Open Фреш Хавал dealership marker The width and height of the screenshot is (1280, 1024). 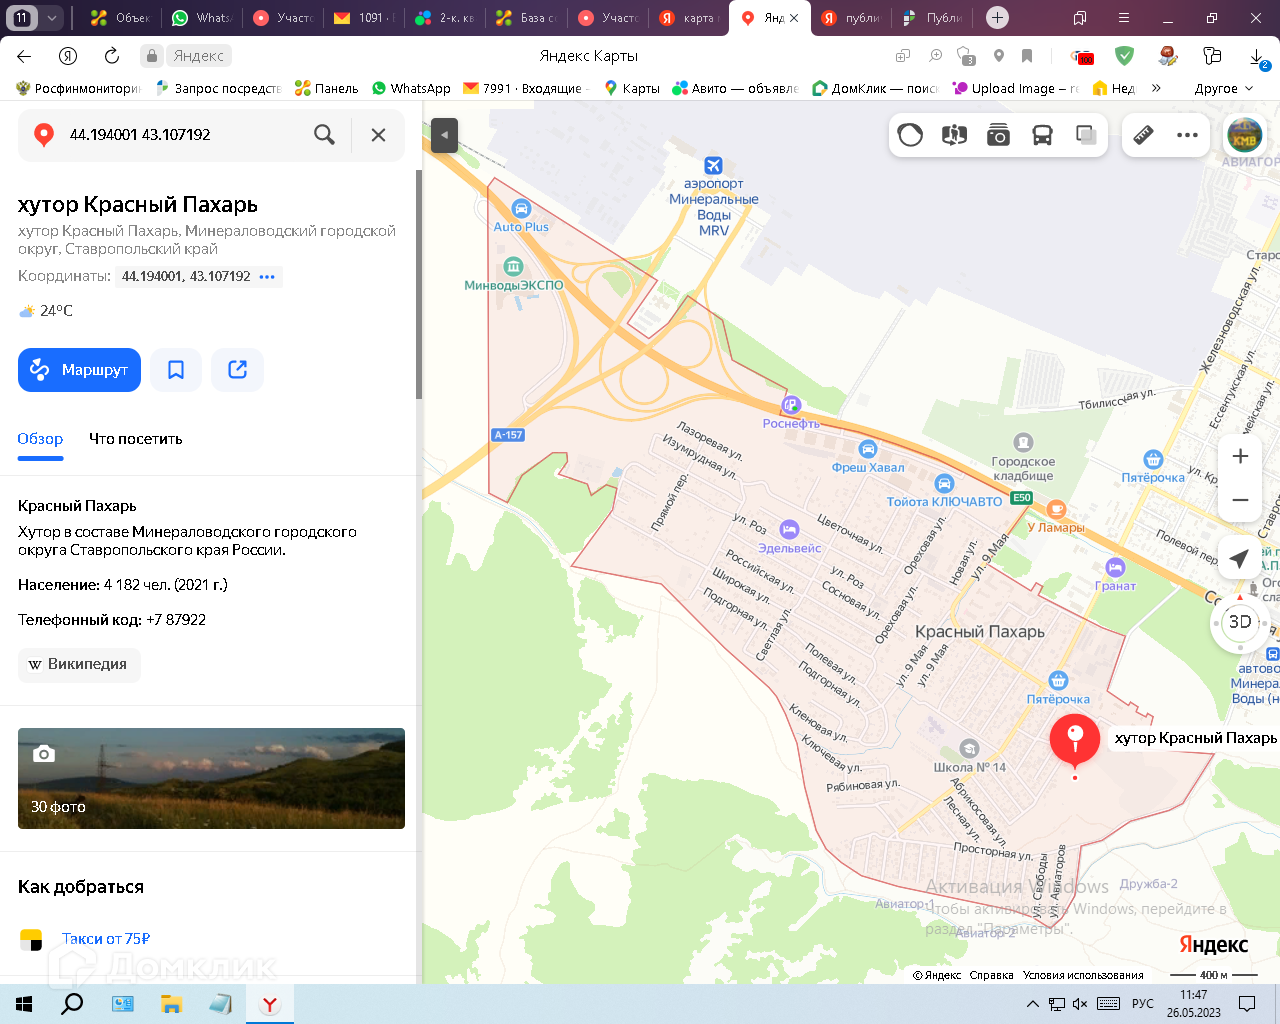click(x=868, y=449)
